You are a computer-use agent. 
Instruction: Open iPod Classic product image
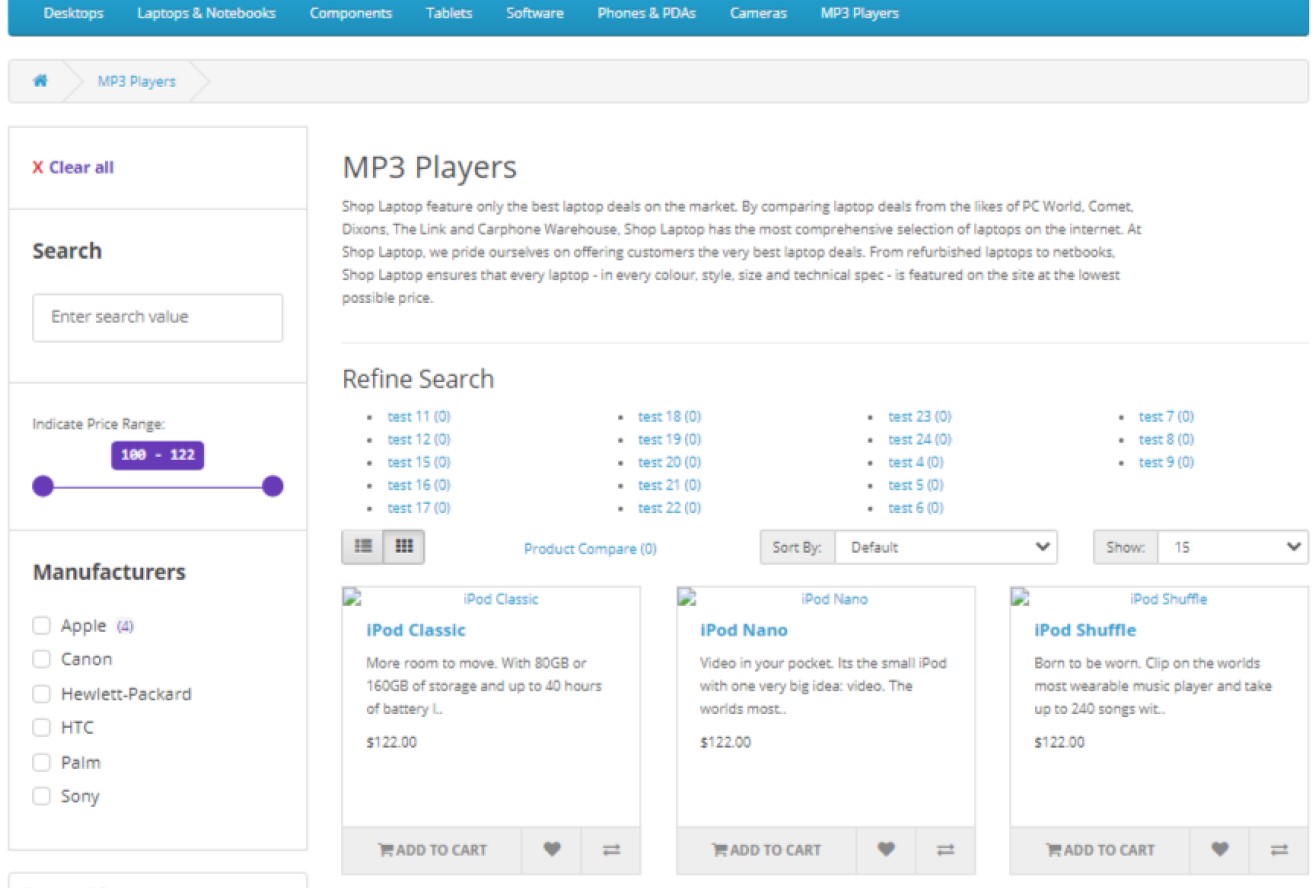[491, 599]
